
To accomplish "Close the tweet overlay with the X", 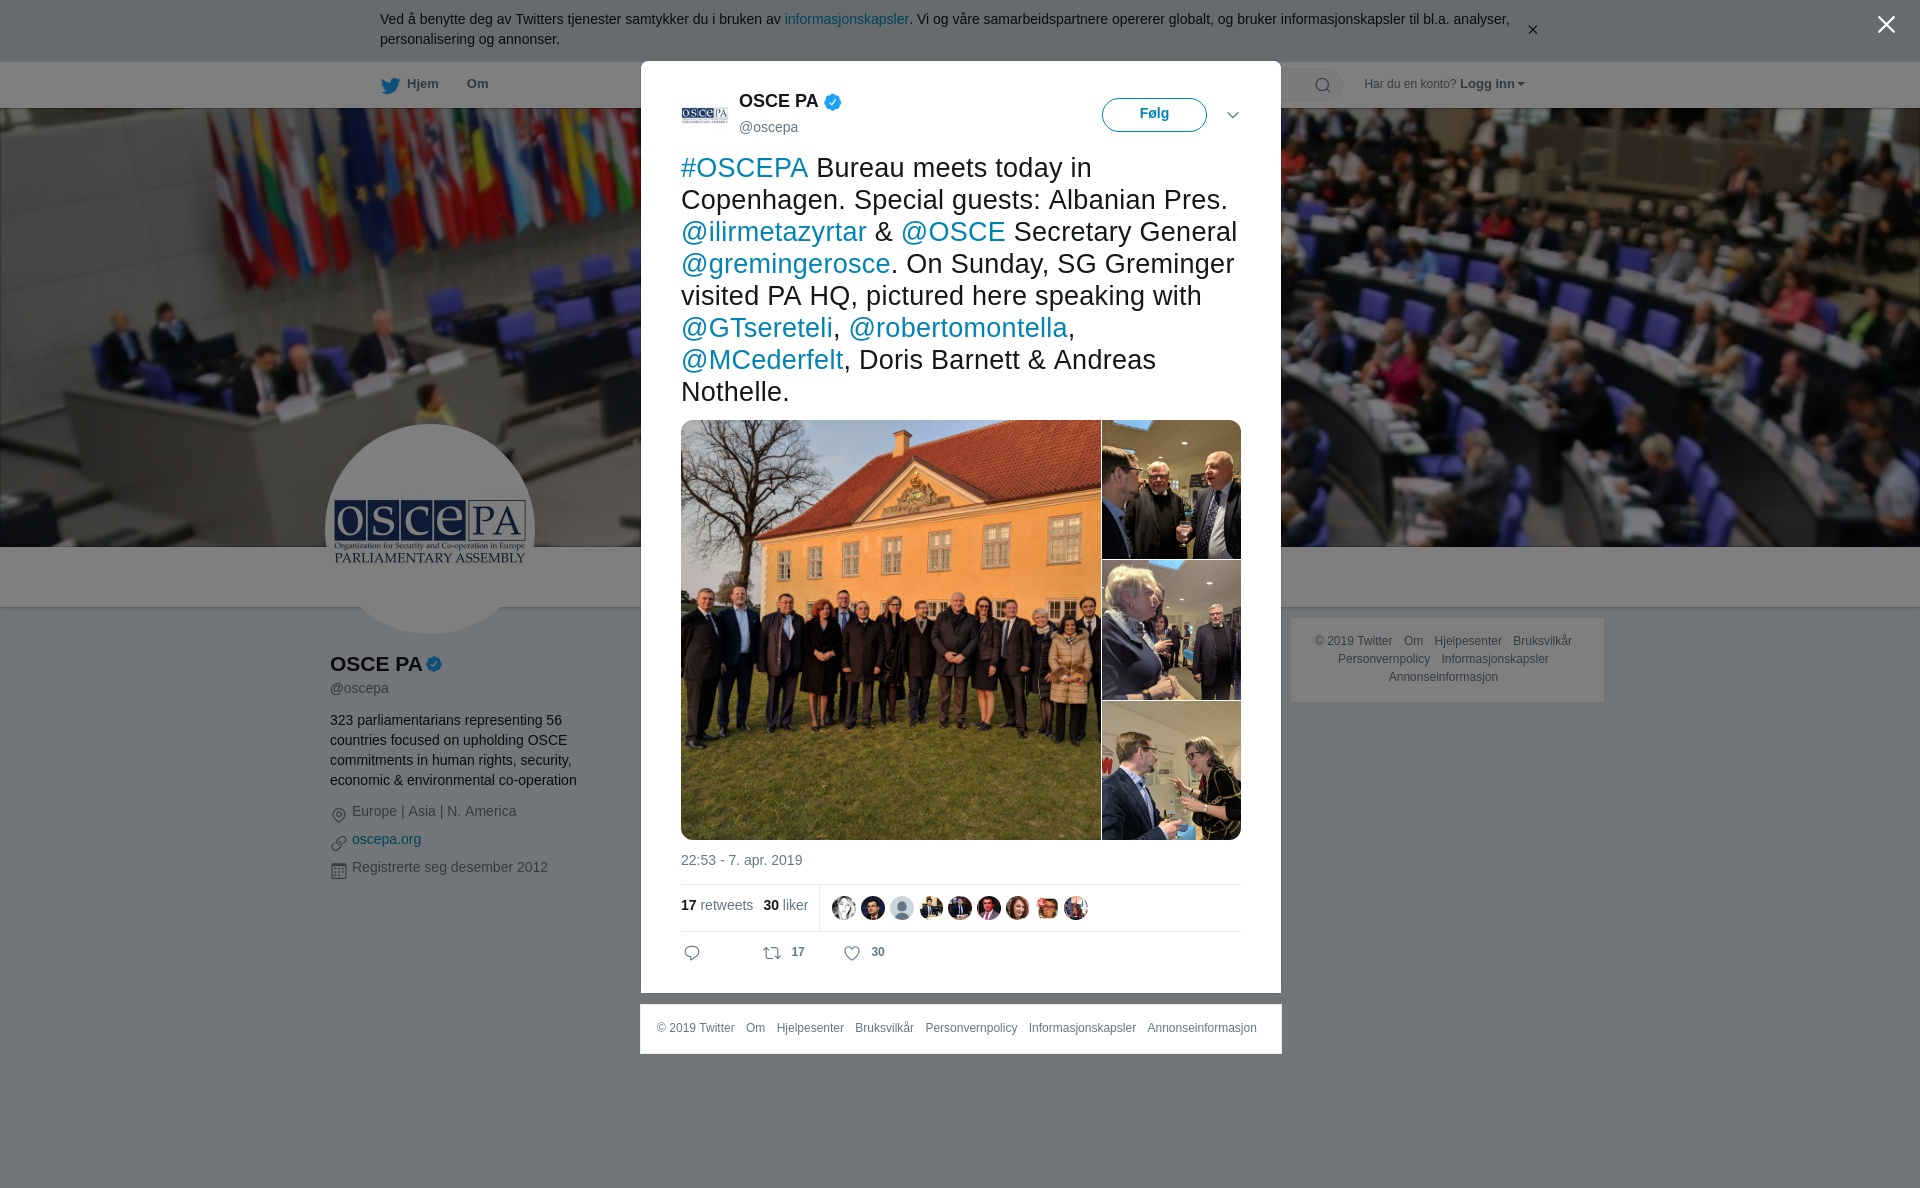I will 1886,25.
